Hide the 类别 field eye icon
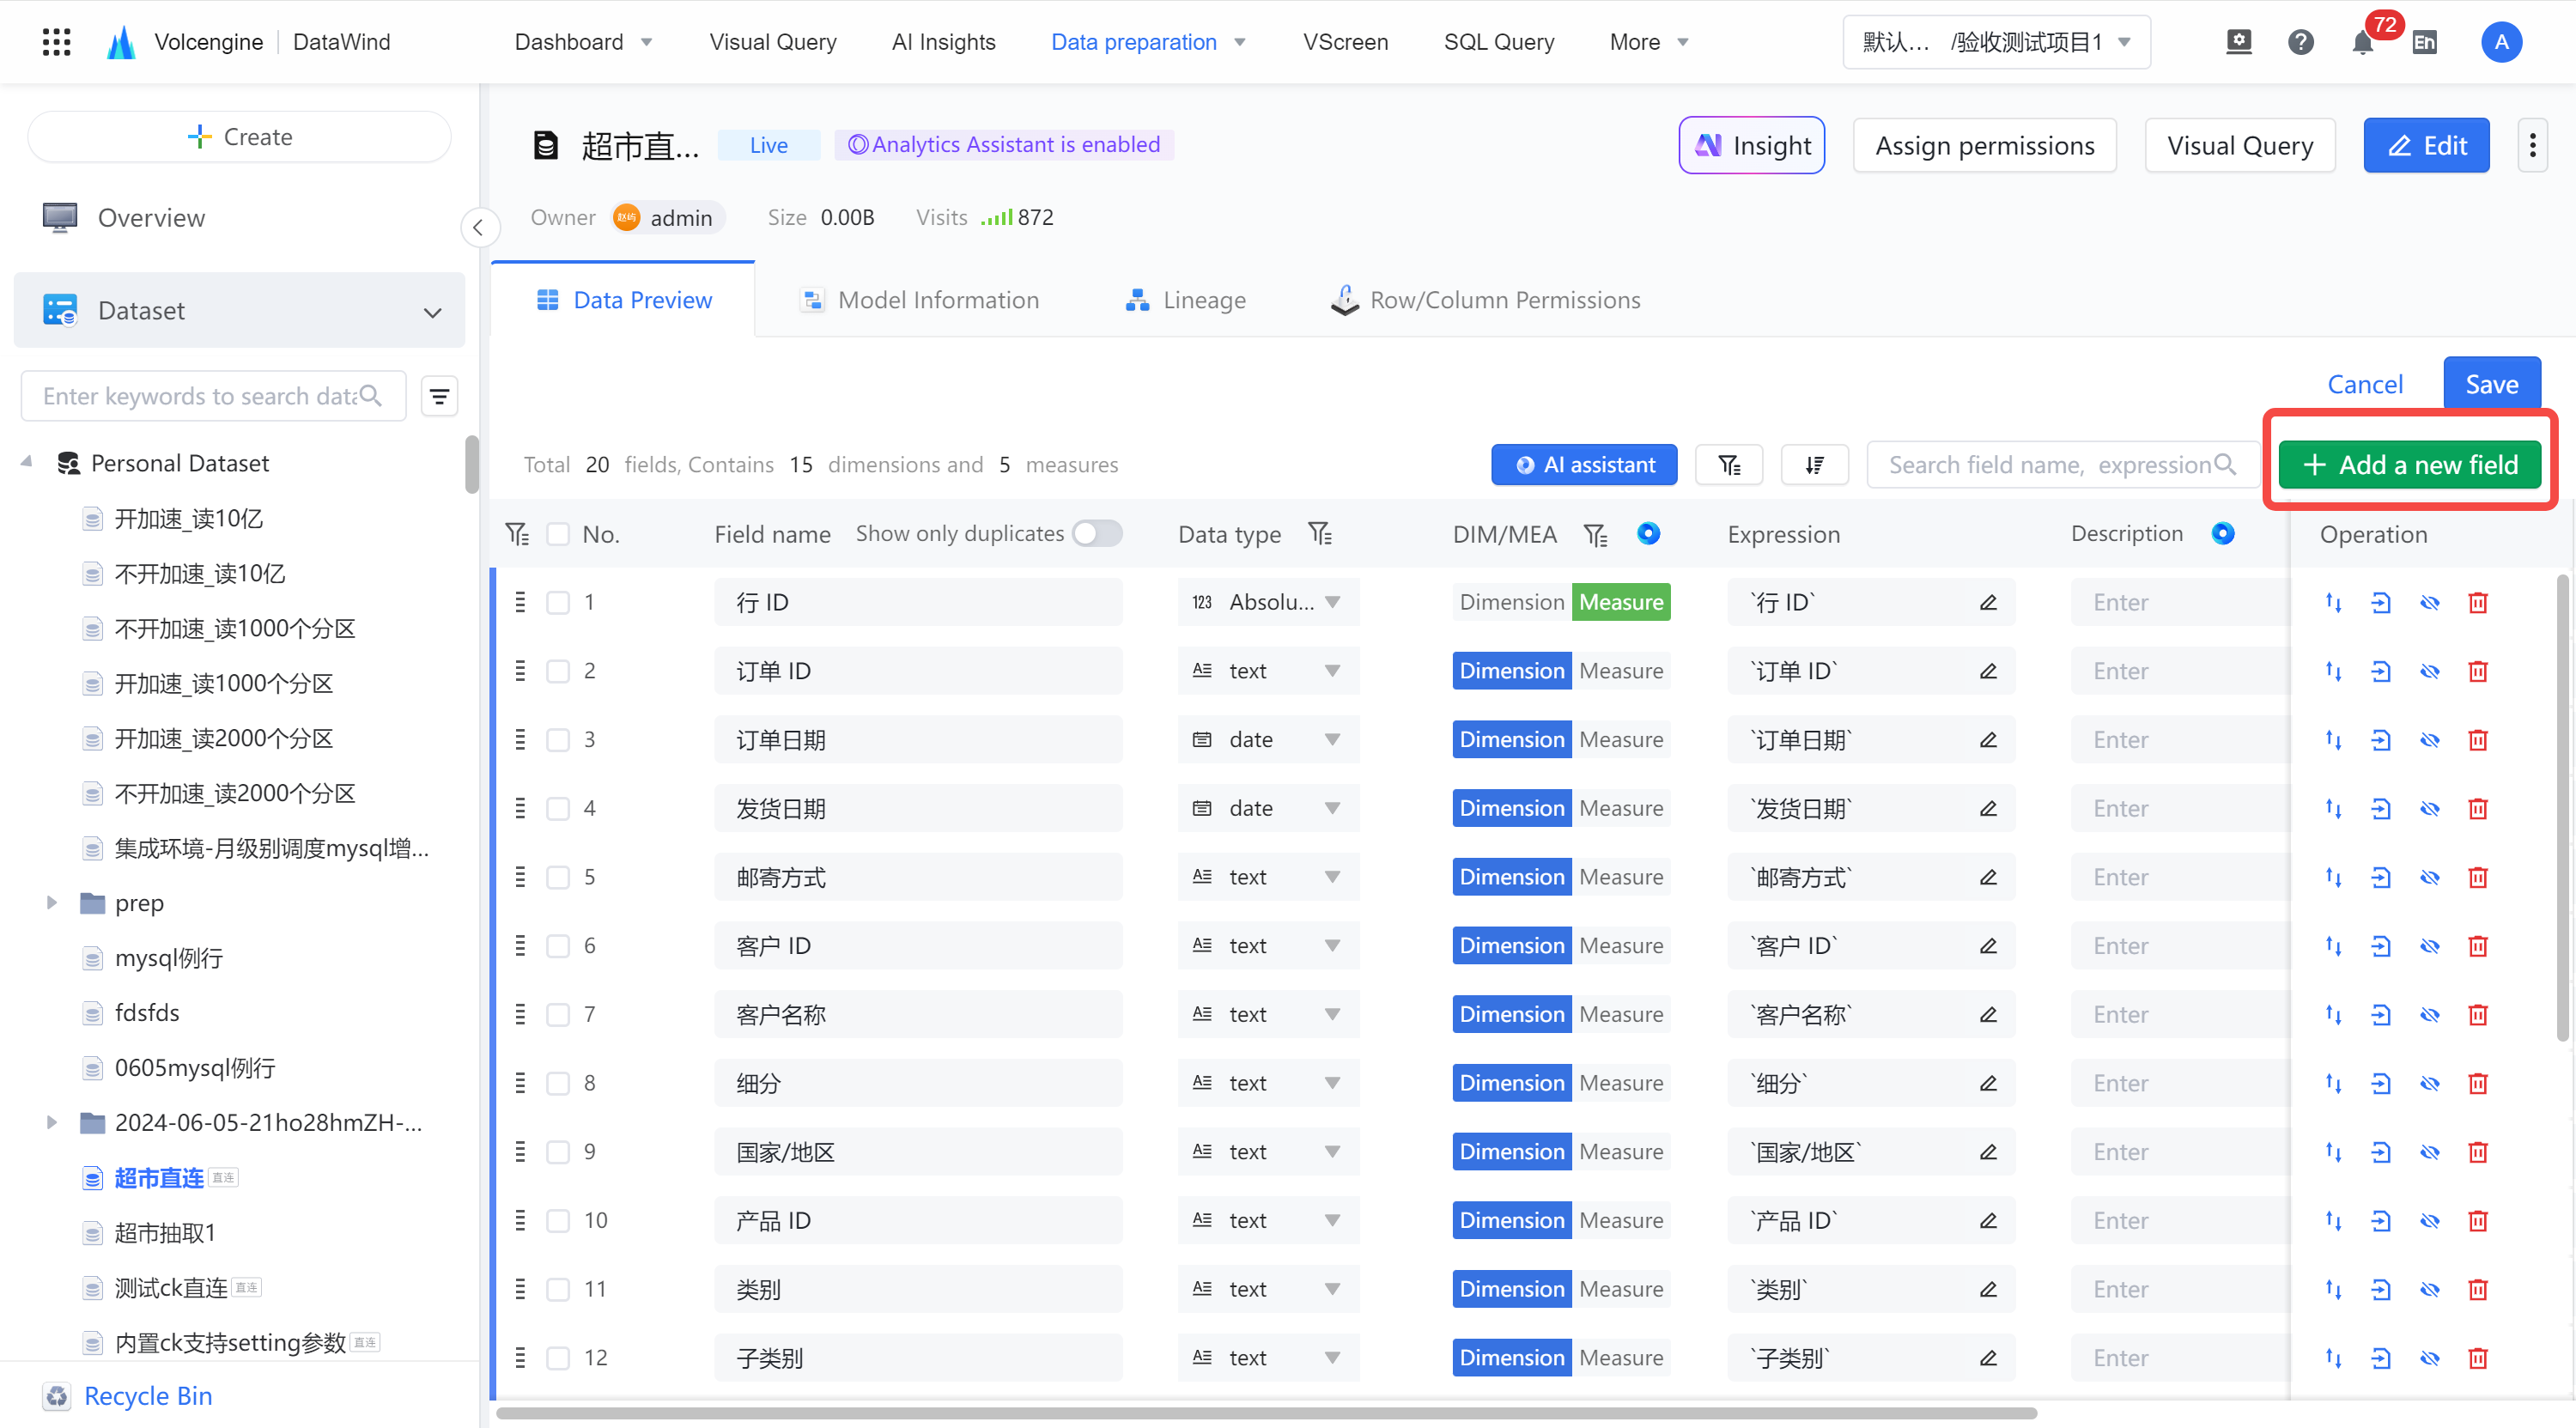2576x1428 pixels. click(x=2429, y=1290)
